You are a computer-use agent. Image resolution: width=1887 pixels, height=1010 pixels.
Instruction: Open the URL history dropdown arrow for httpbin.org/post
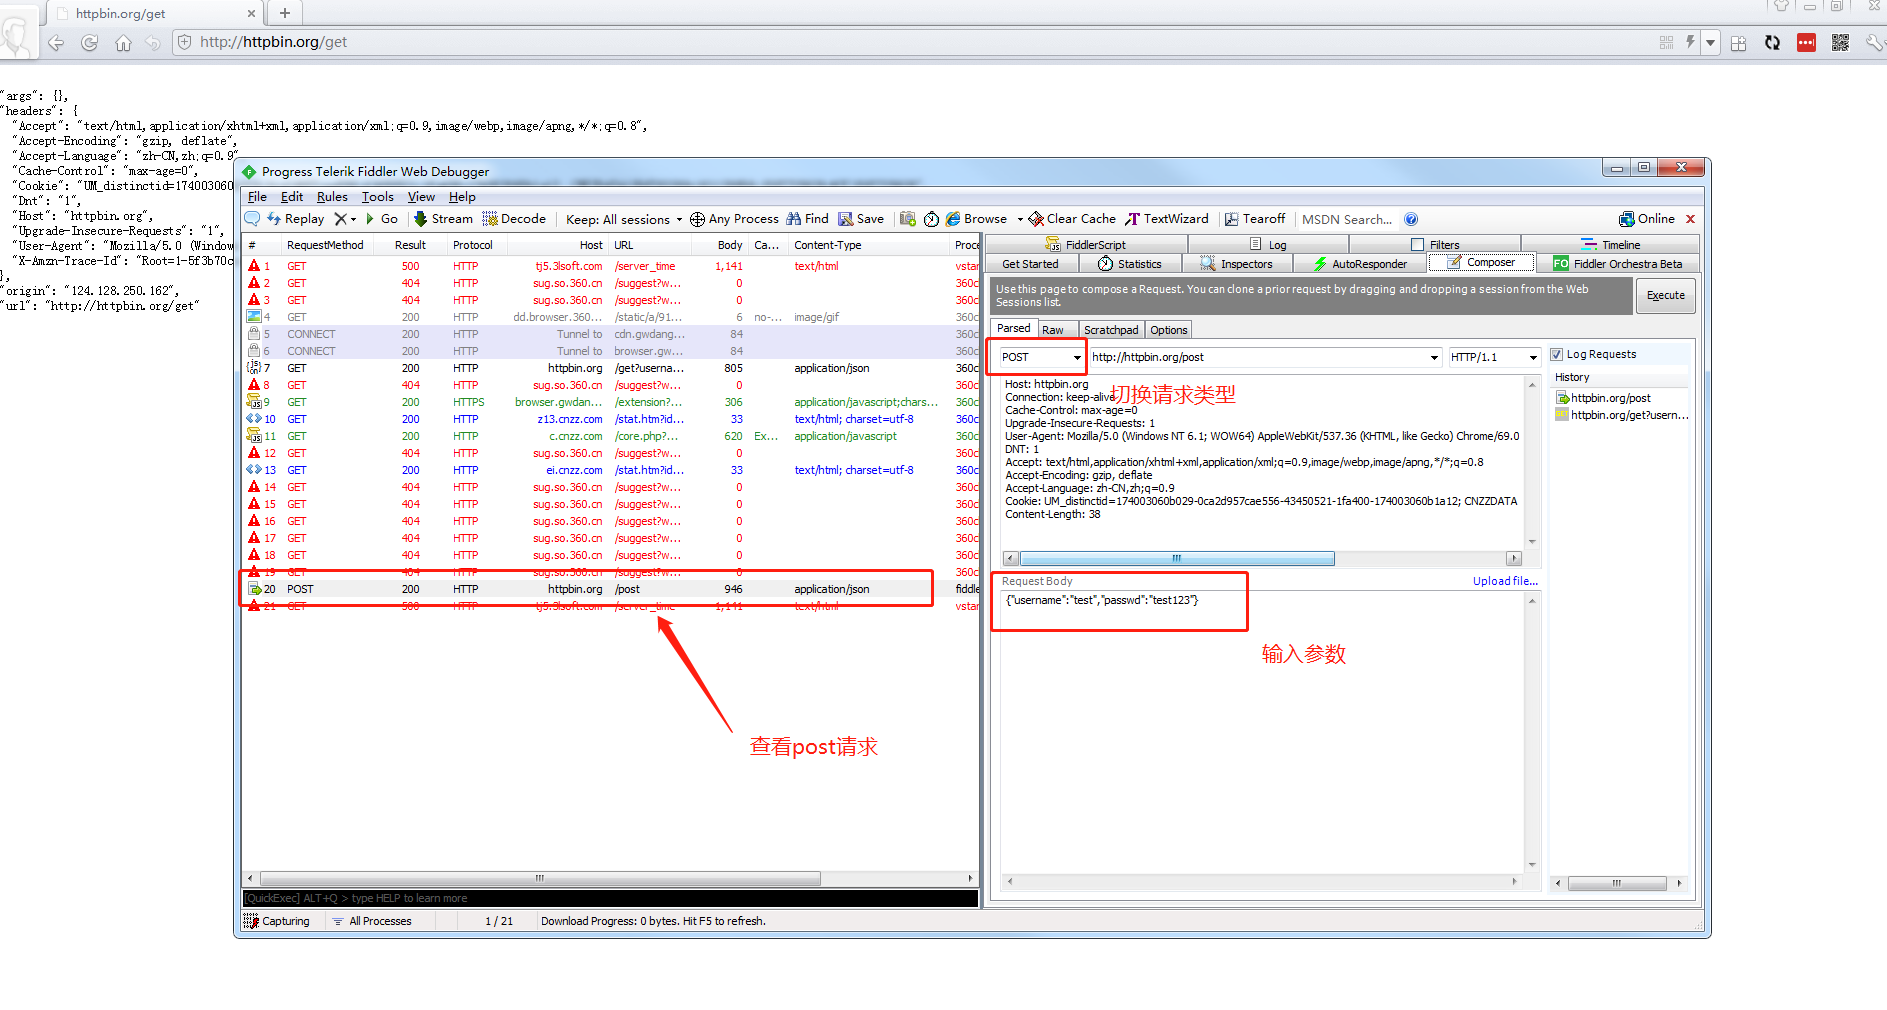click(x=1434, y=357)
